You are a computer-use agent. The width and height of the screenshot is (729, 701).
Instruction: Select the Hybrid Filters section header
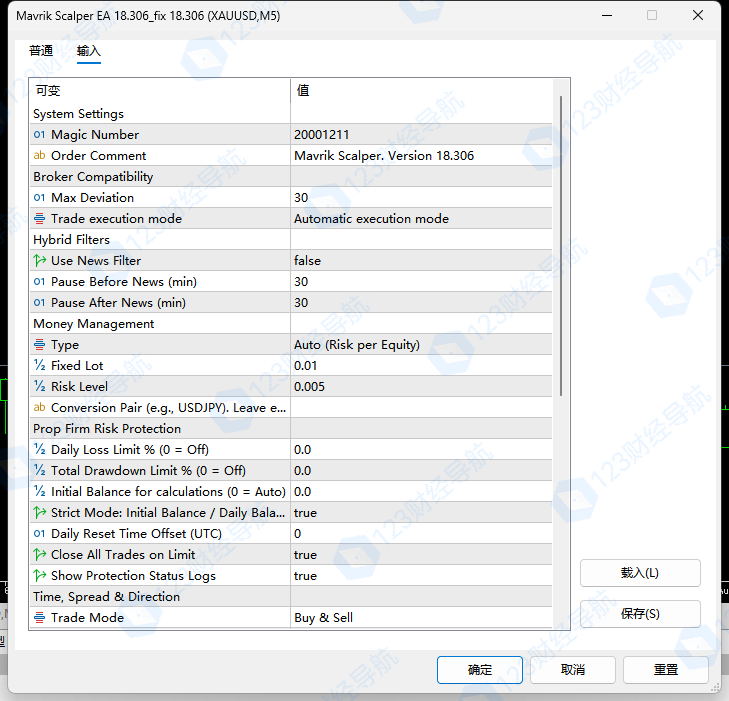[72, 240]
